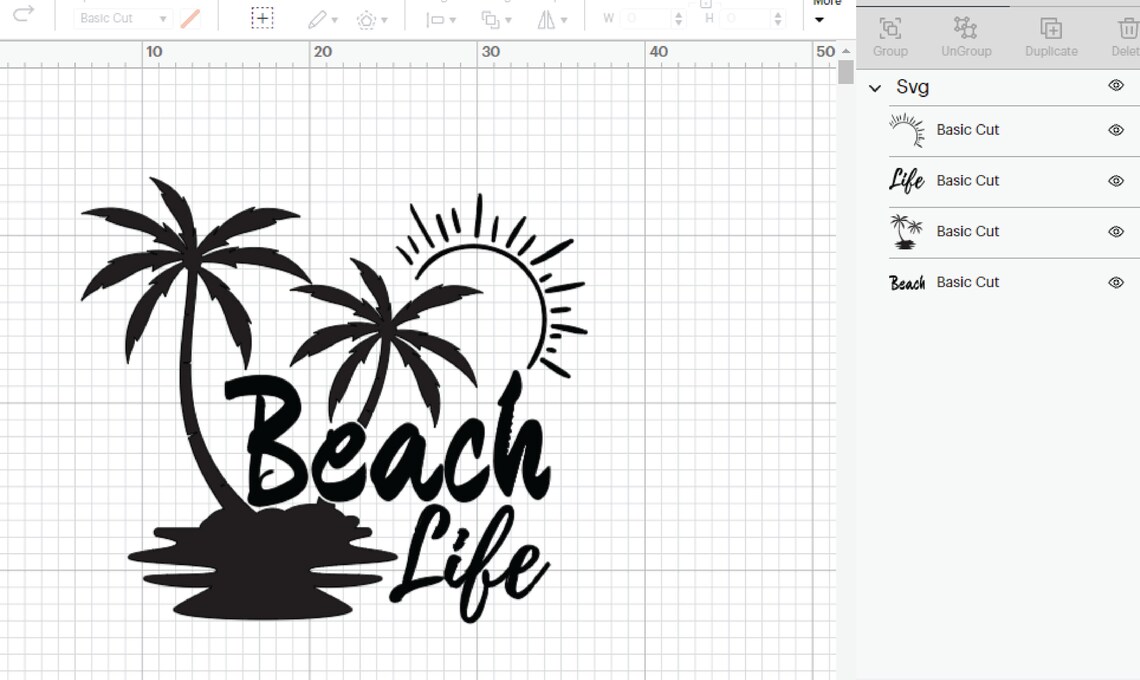1140x680 pixels.
Task: Open the Basic Cut operation dropdown
Action: (120, 18)
